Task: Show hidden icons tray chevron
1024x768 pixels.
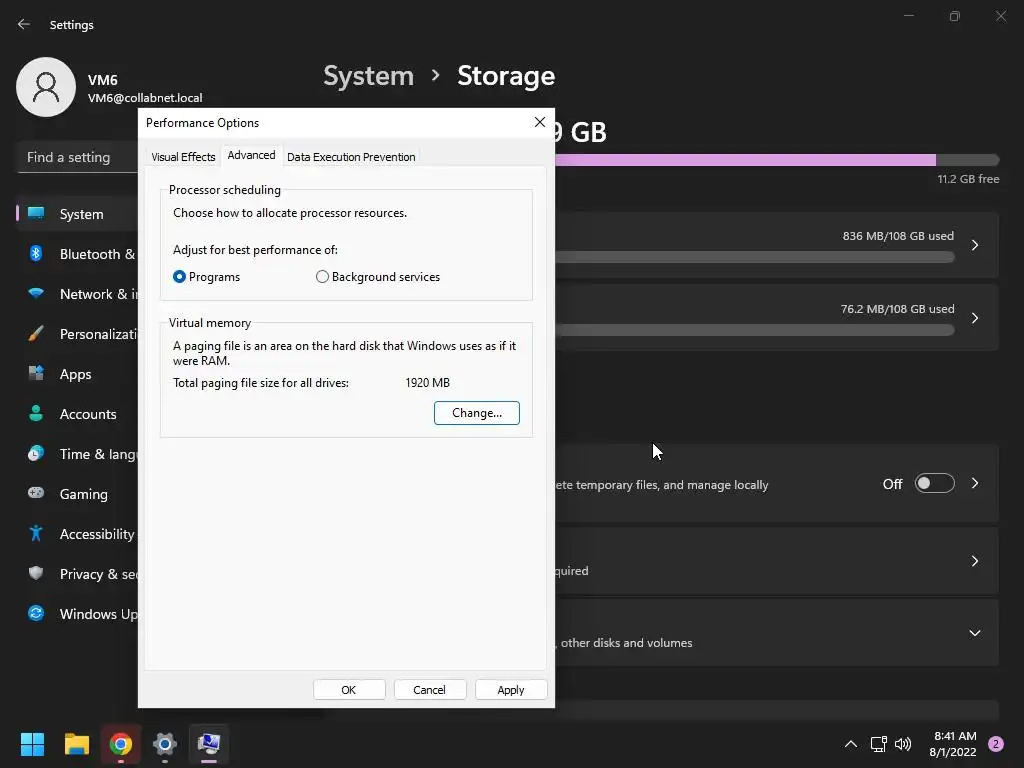Action: (851, 744)
